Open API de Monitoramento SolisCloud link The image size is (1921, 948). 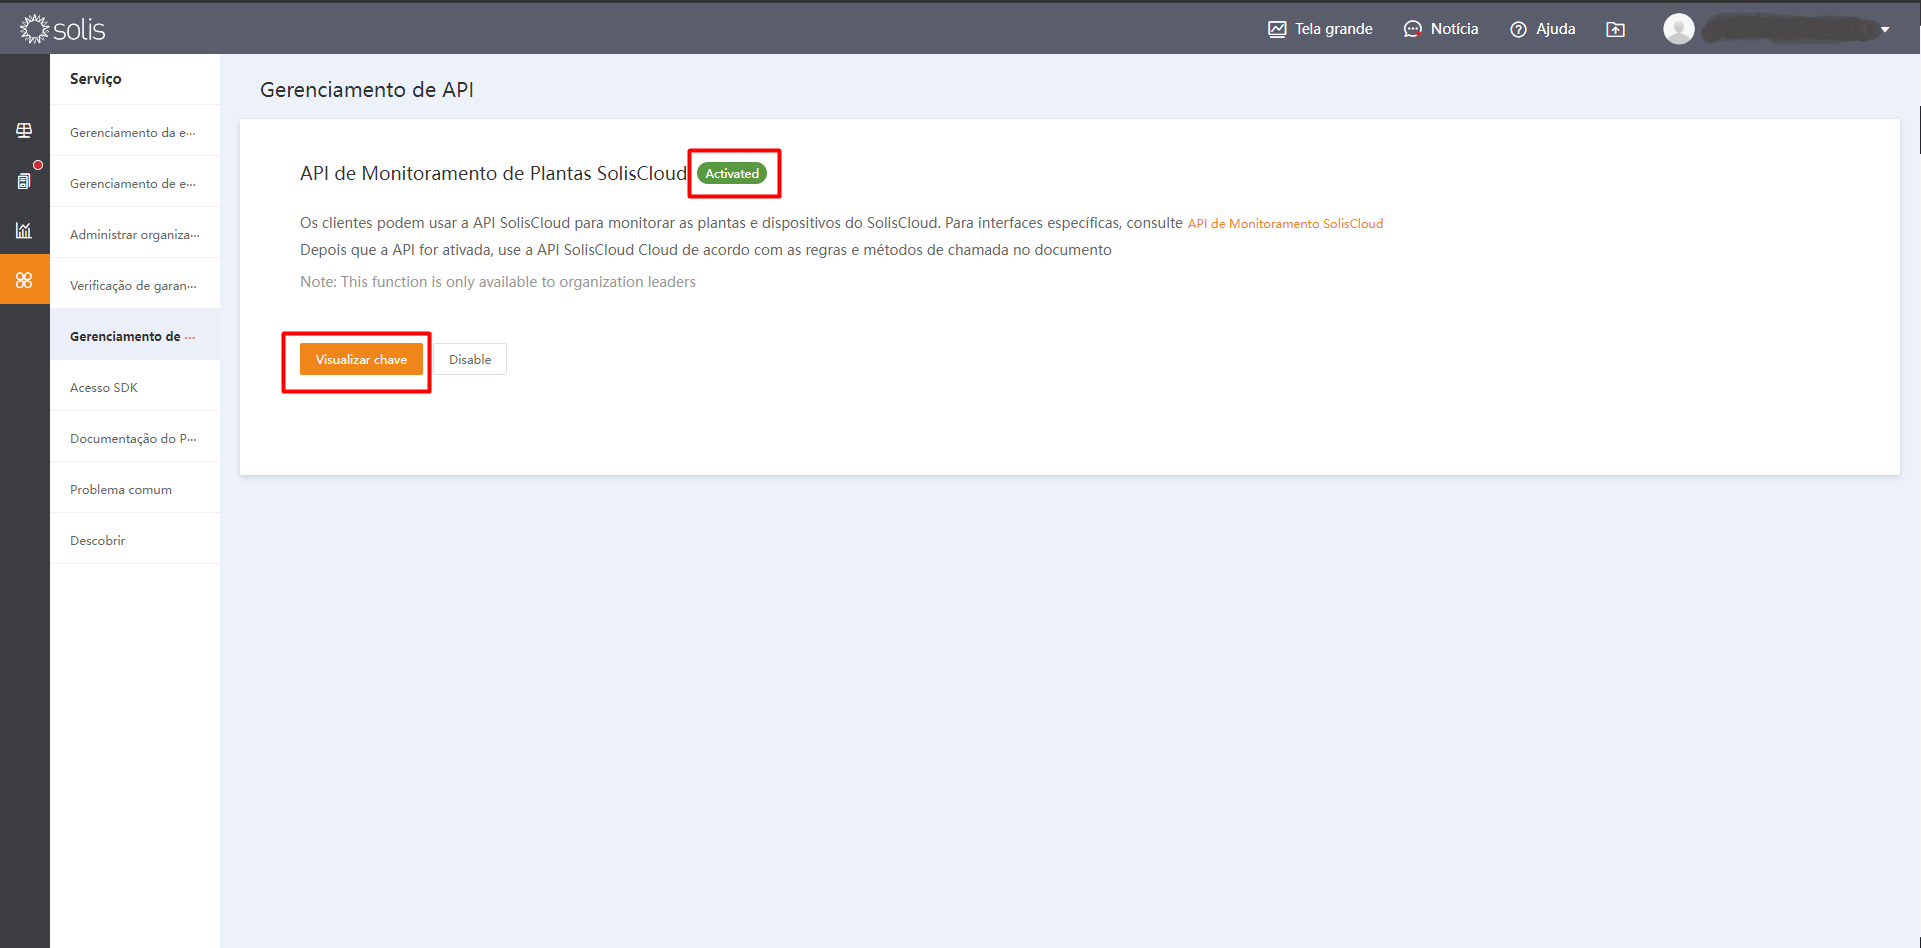1285,224
